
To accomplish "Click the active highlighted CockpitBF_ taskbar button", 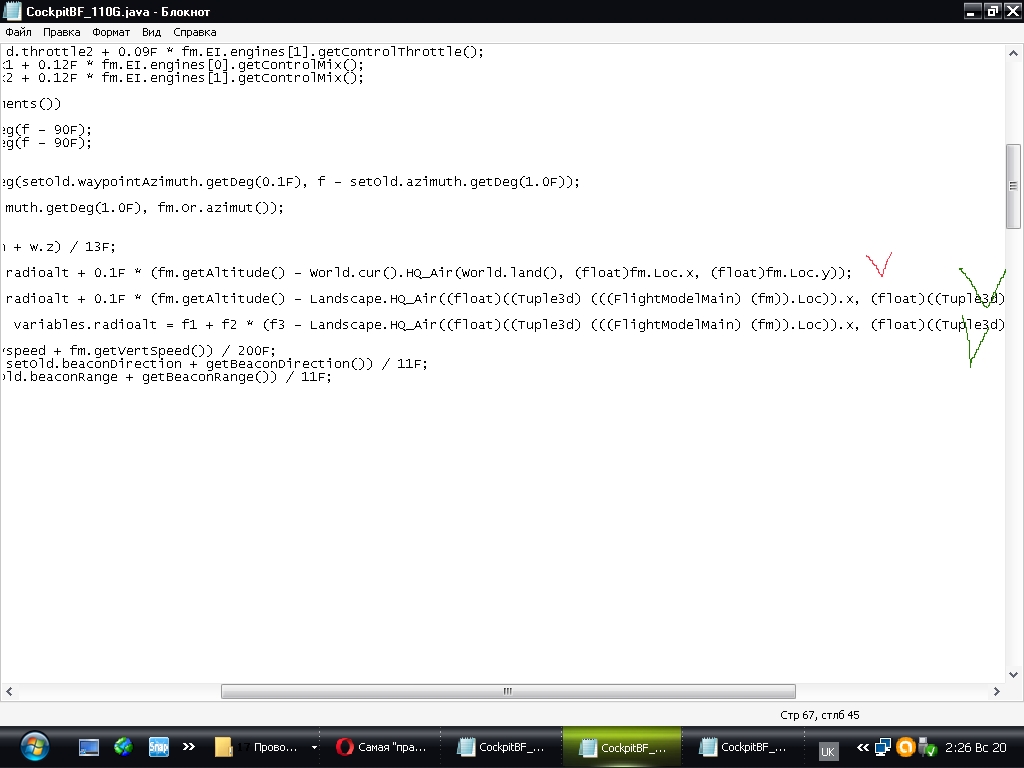I will pyautogui.click(x=622, y=747).
